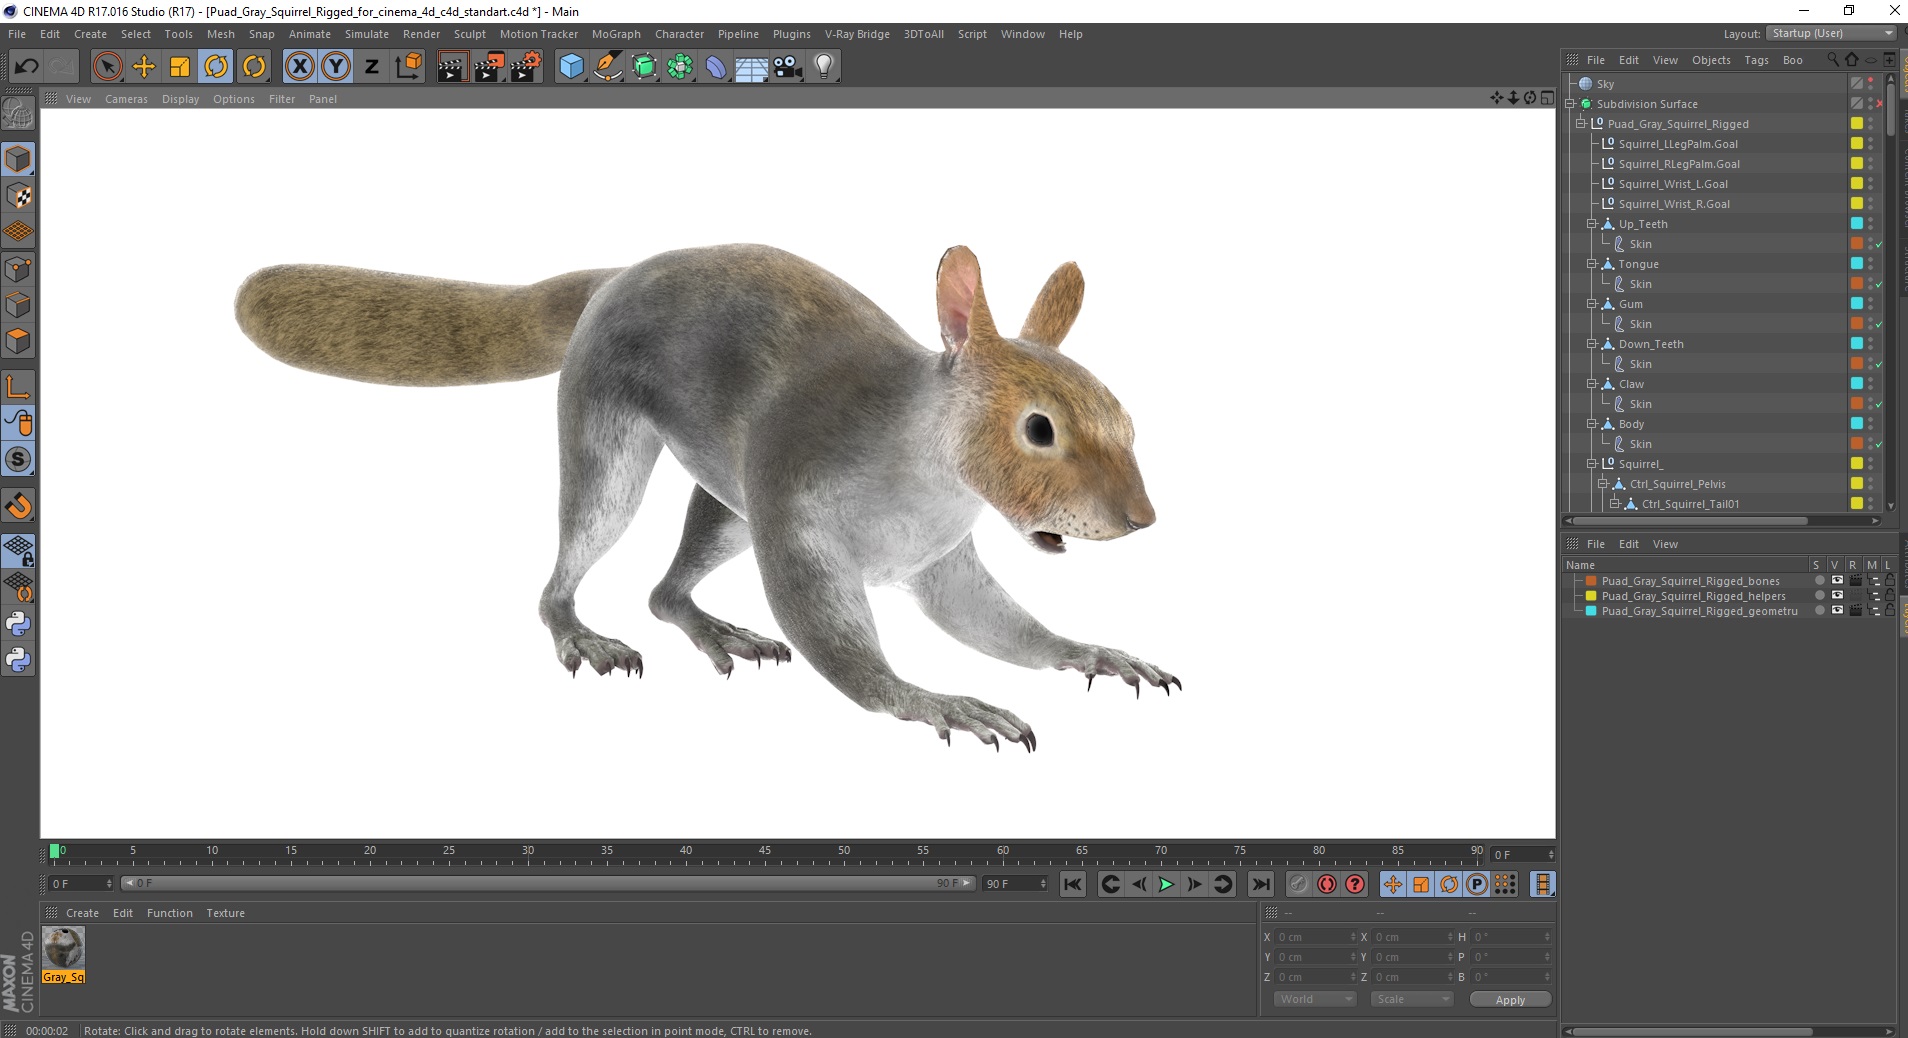Toggle X axis lock
This screenshot has height=1038, width=1908.
299,66
